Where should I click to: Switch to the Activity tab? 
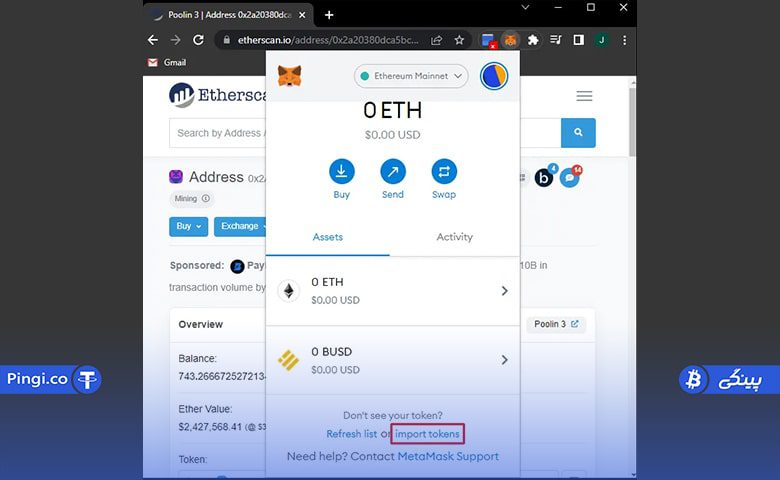point(455,237)
